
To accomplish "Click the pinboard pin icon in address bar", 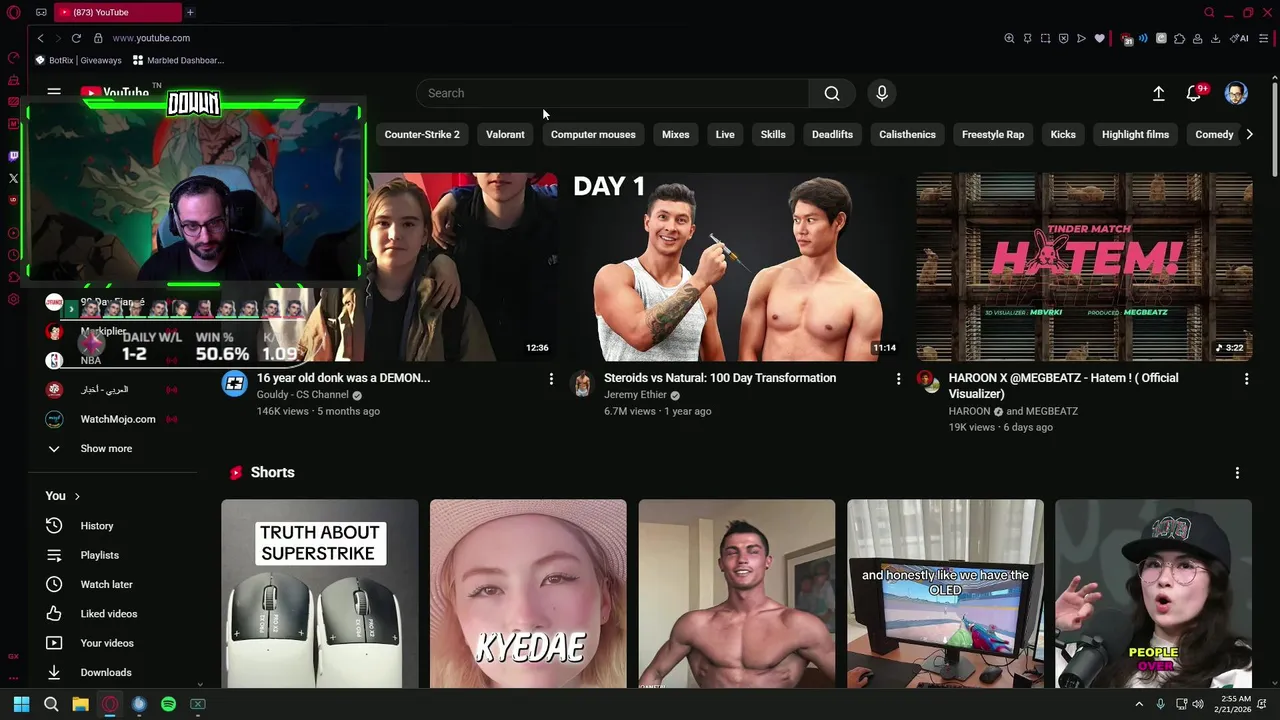I will point(1027,38).
